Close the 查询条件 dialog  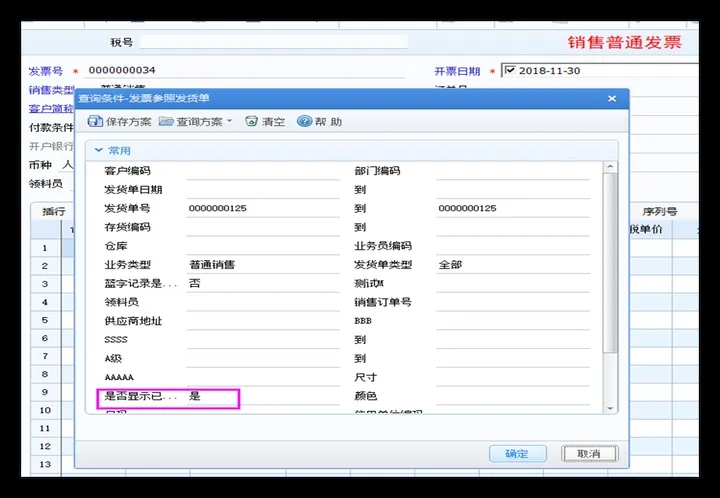(x=612, y=98)
